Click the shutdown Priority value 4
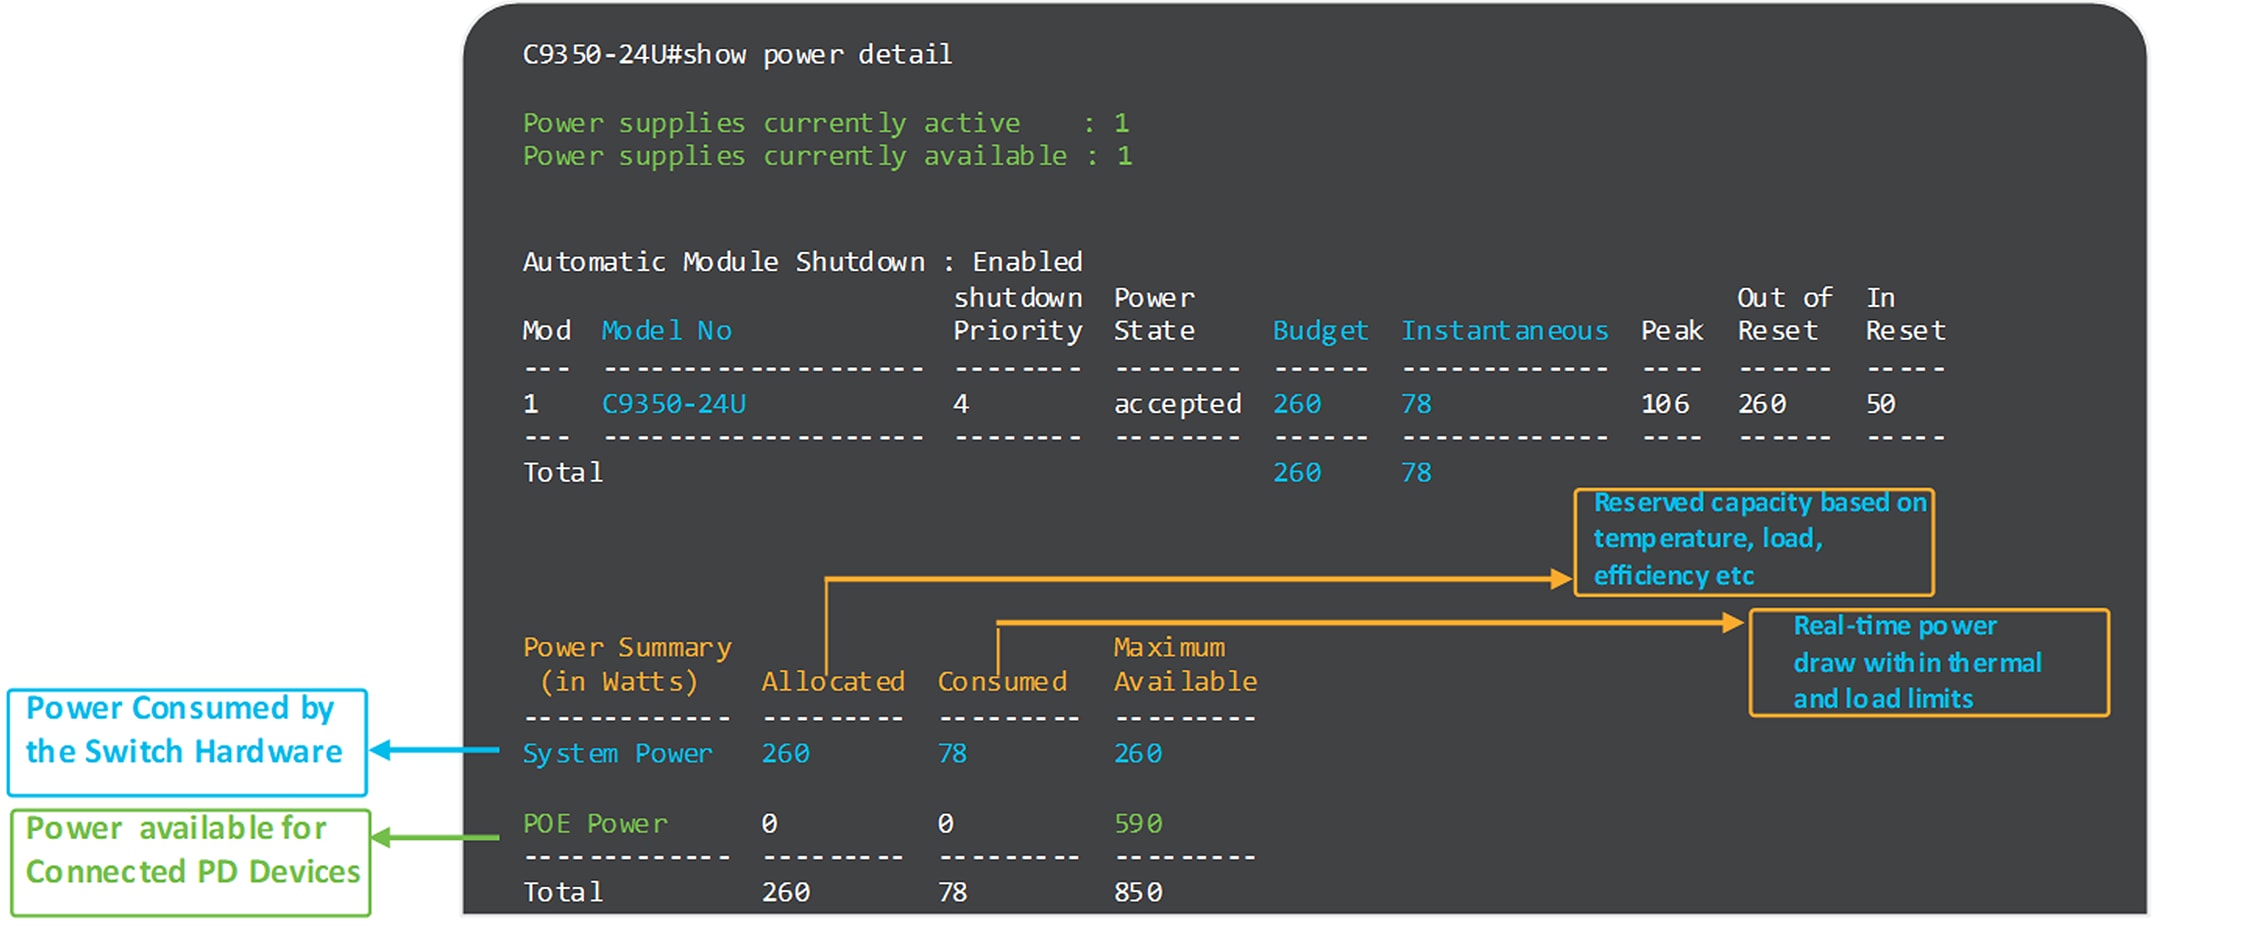This screenshot has width=2250, height=926. click(959, 404)
